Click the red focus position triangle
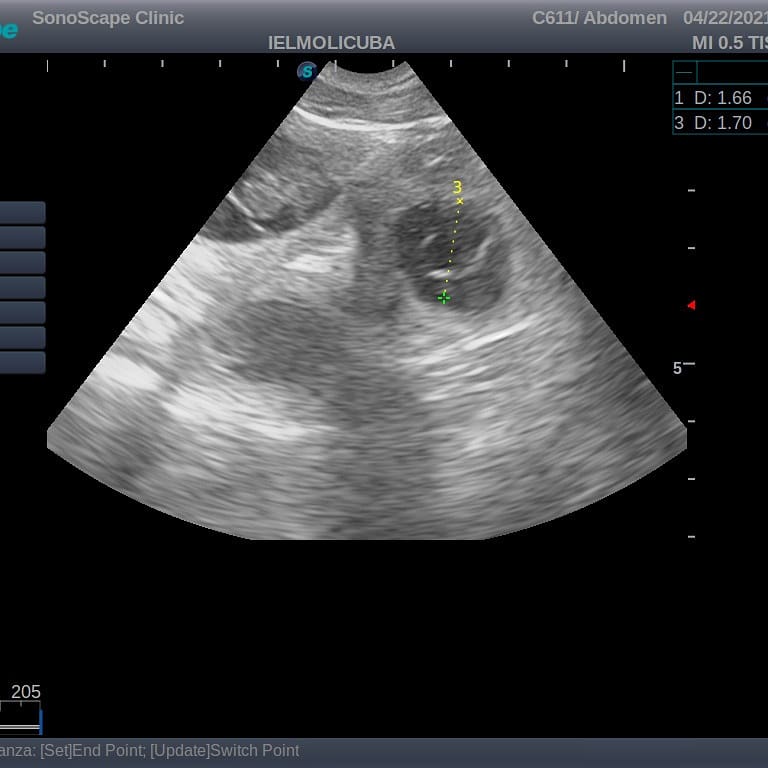 (690, 305)
